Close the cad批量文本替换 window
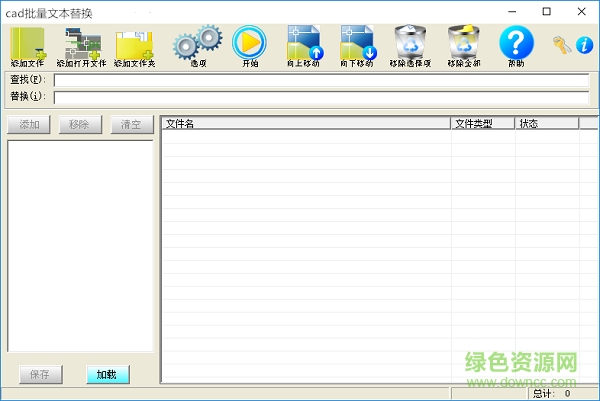The width and height of the screenshot is (600, 401). click(x=582, y=12)
